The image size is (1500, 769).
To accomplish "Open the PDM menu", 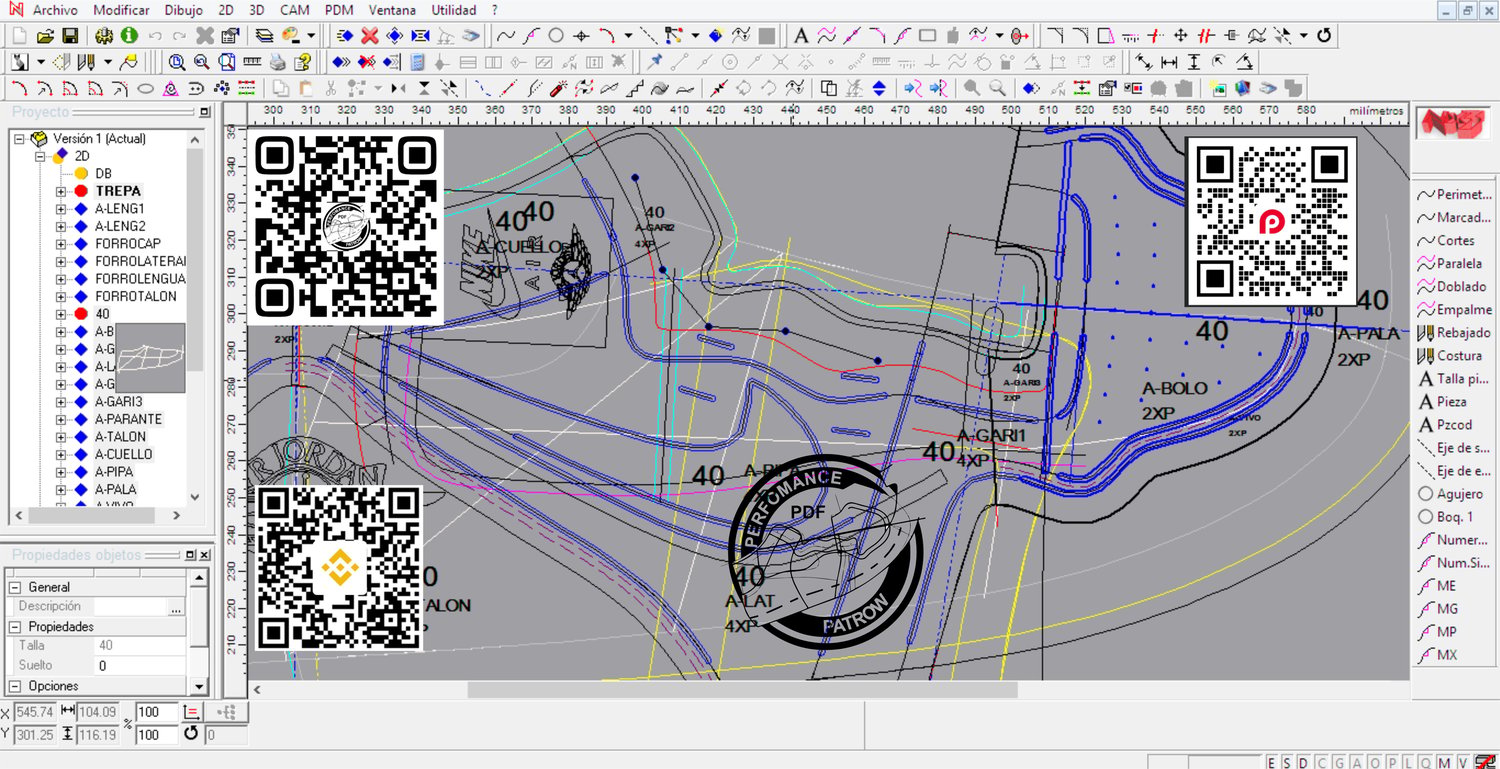I will (340, 10).
